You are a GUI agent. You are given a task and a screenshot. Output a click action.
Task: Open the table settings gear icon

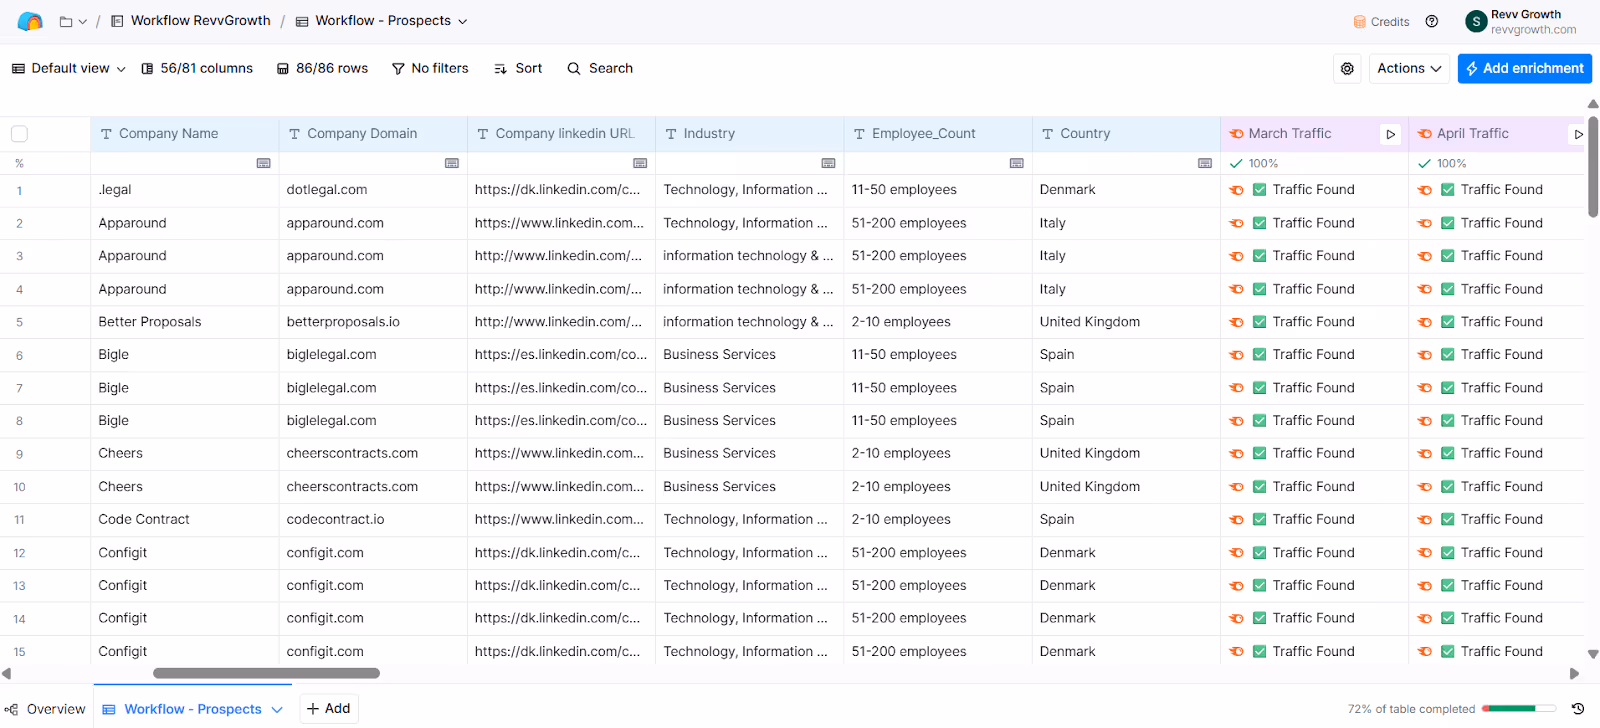[x=1347, y=69]
